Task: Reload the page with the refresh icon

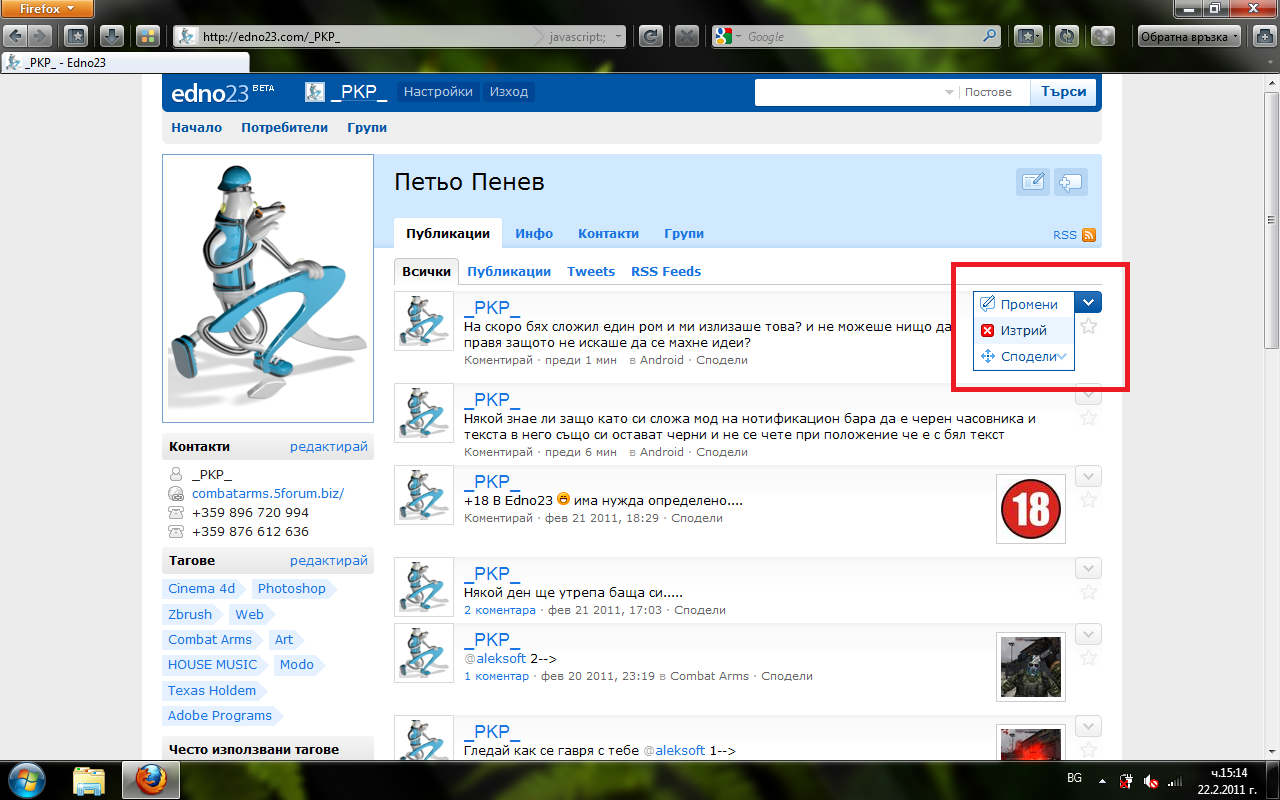Action: click(651, 37)
